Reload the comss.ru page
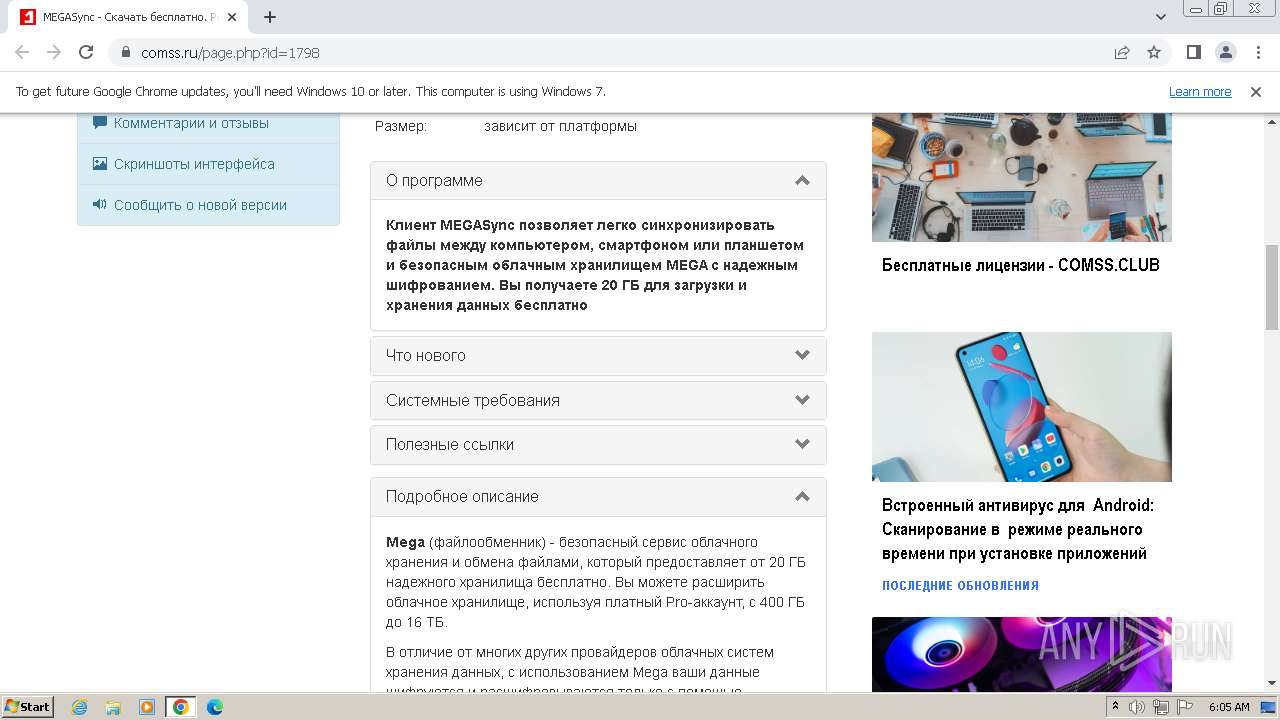 point(86,52)
